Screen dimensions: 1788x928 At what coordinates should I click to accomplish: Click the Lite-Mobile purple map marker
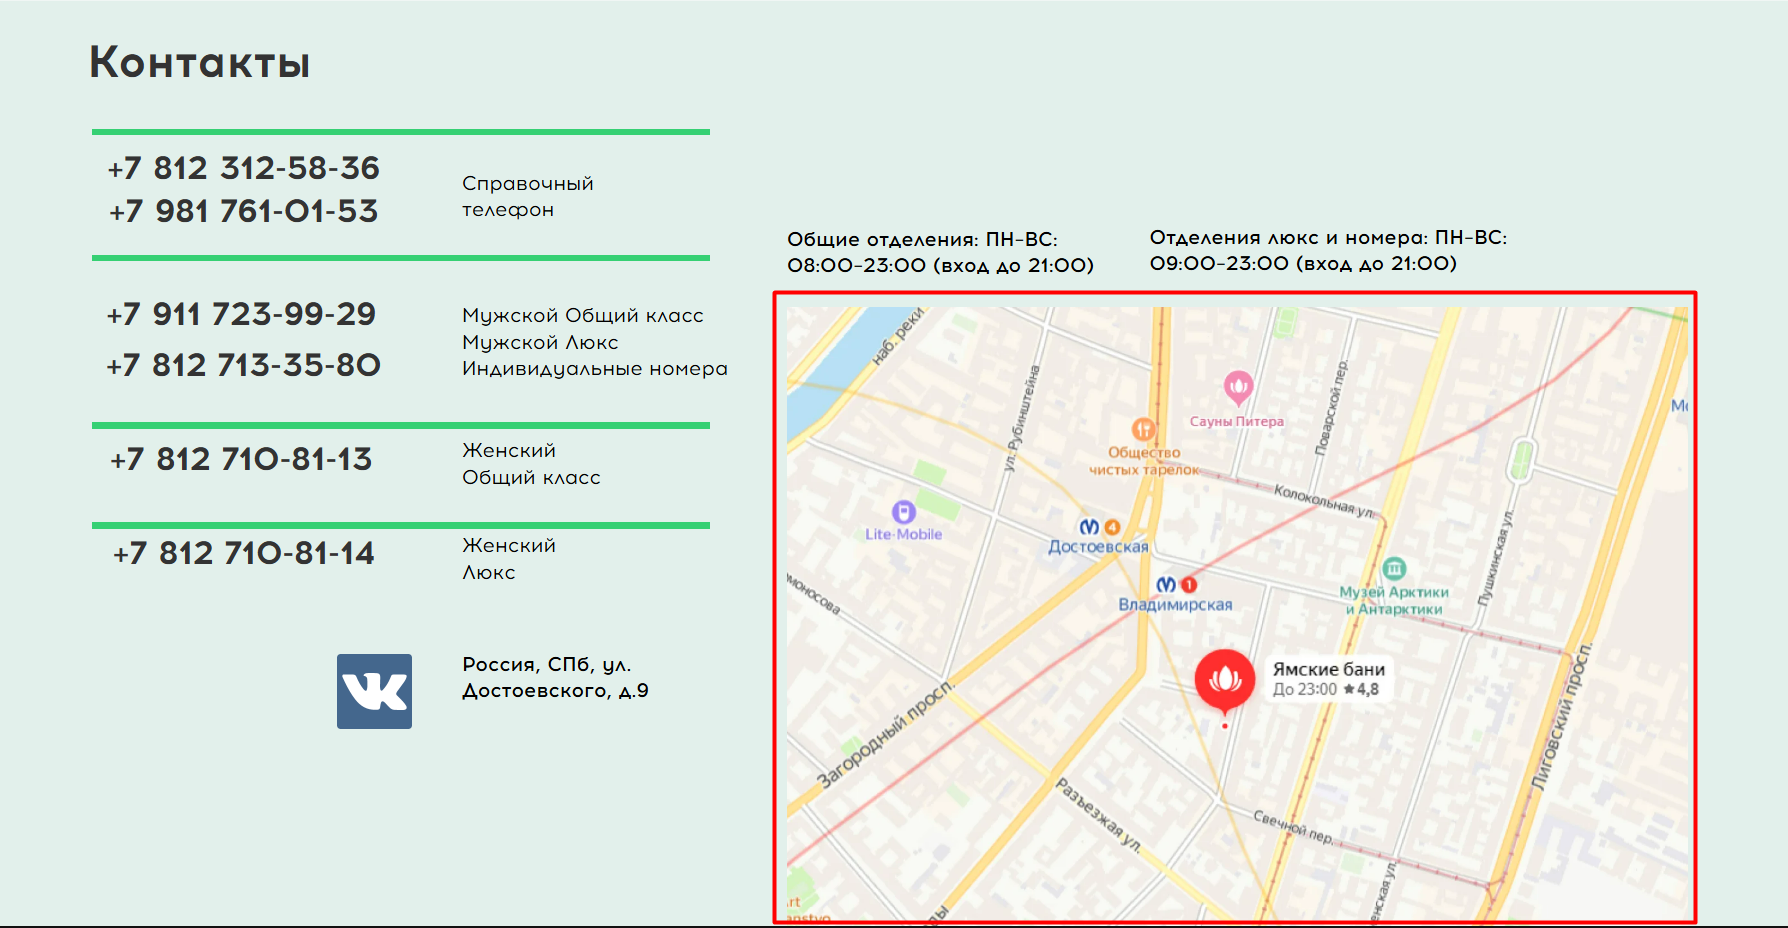(903, 512)
